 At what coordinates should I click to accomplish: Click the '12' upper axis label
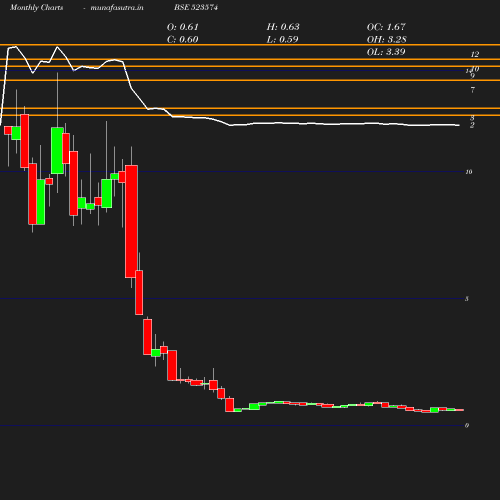[475, 54]
